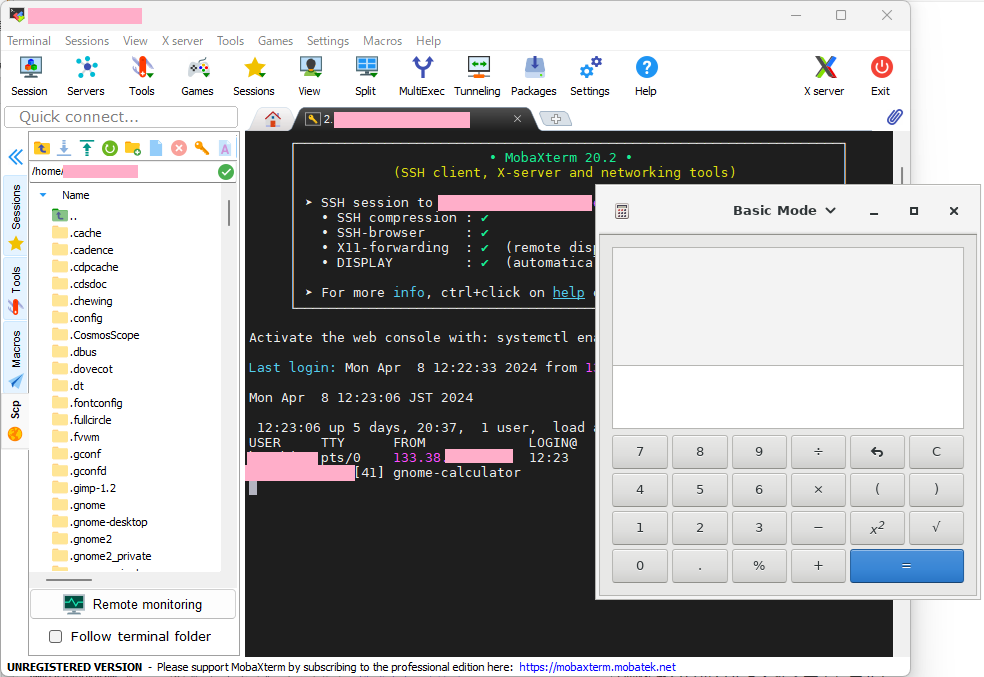Screen dimensions: 984x677
Task: Launch MultiExec from the toolbar
Action: 422,76
